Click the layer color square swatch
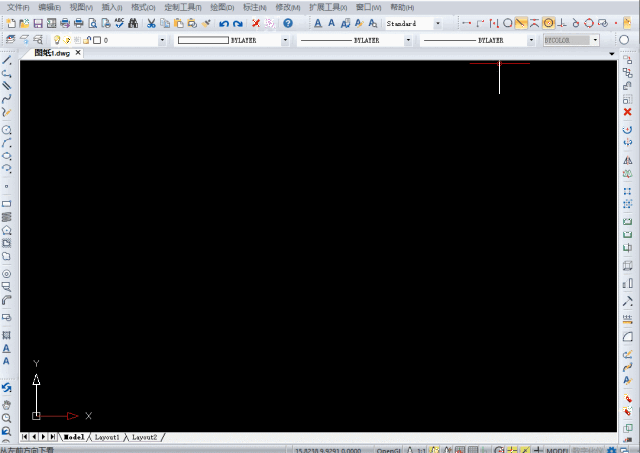 coord(97,40)
